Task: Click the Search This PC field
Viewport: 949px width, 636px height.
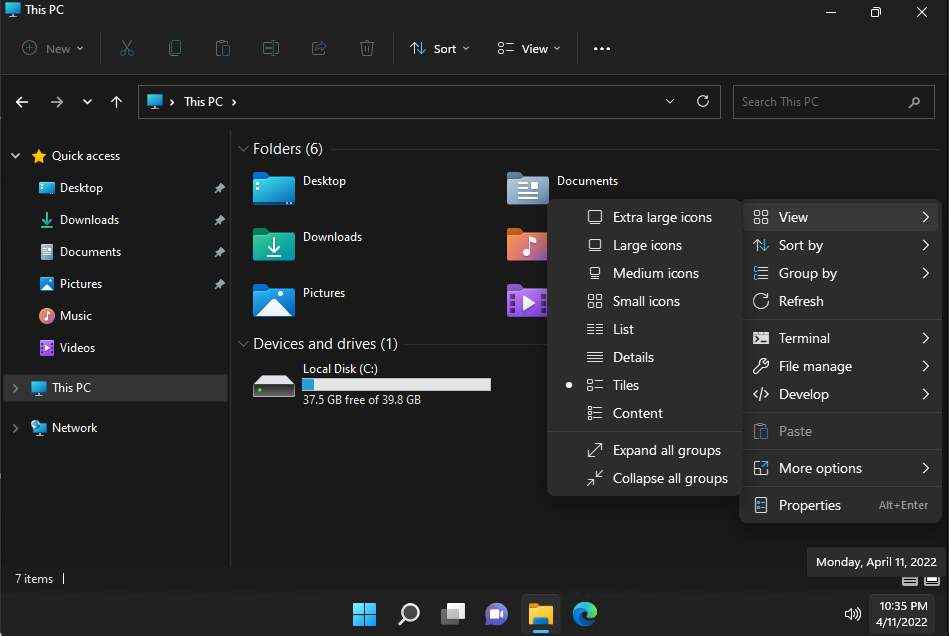Action: point(820,102)
